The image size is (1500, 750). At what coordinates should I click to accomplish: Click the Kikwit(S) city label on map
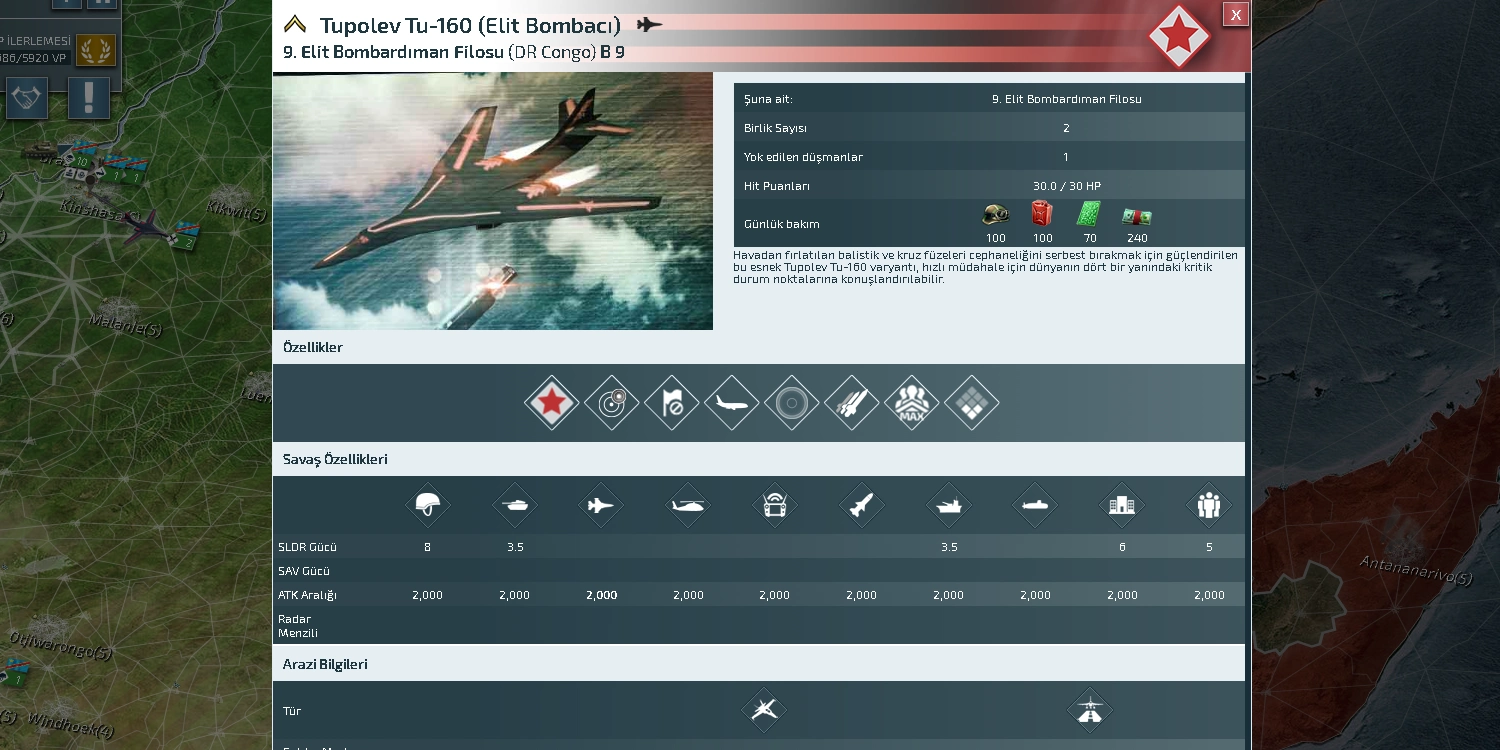click(x=236, y=213)
